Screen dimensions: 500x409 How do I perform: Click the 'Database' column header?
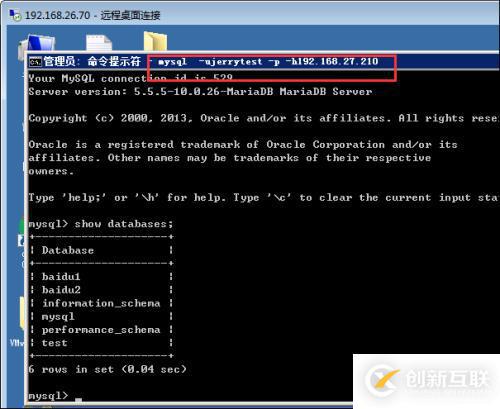68,250
